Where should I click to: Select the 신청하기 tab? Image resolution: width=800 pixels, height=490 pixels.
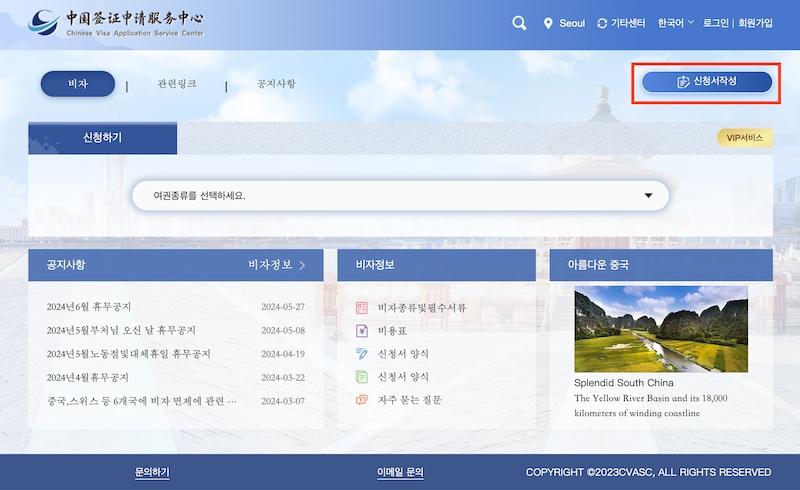coord(103,138)
